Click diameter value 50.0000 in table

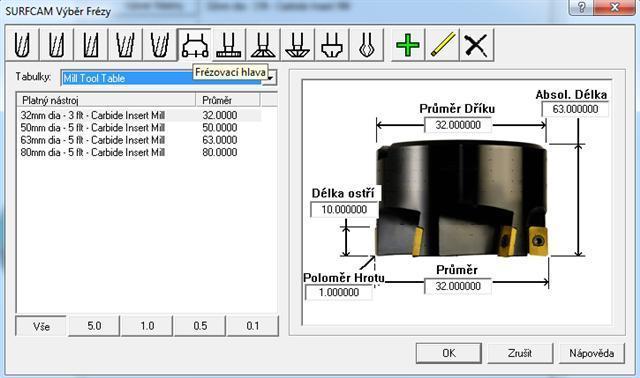(x=220, y=128)
